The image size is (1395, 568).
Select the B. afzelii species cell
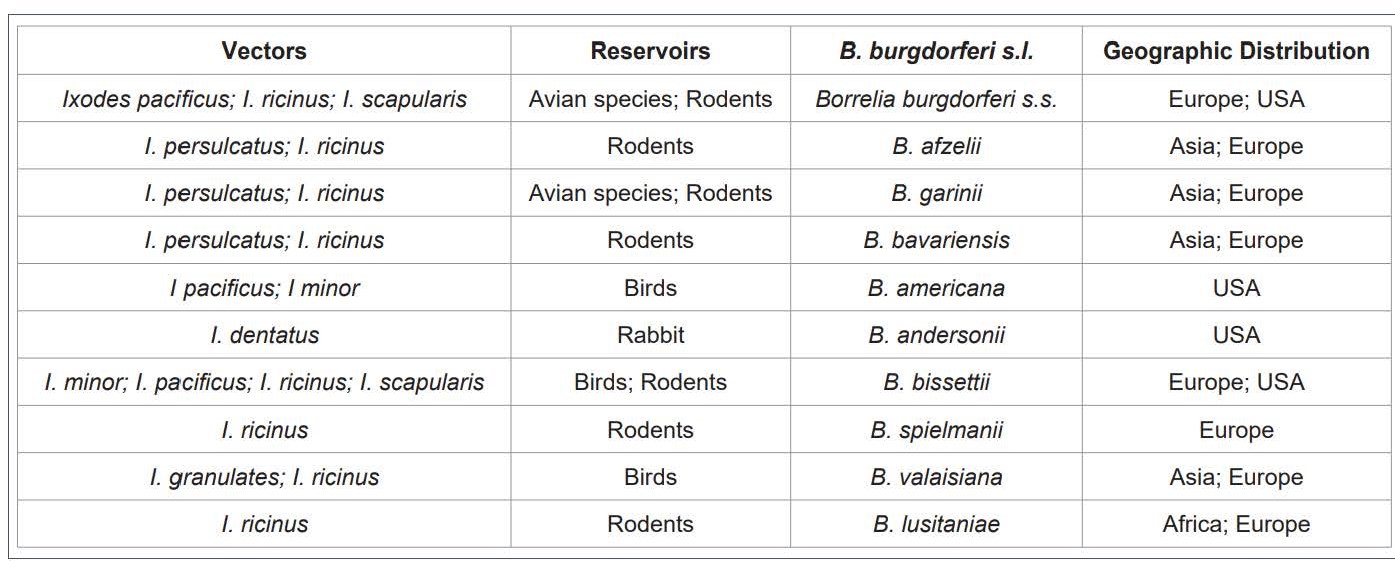tap(936, 146)
